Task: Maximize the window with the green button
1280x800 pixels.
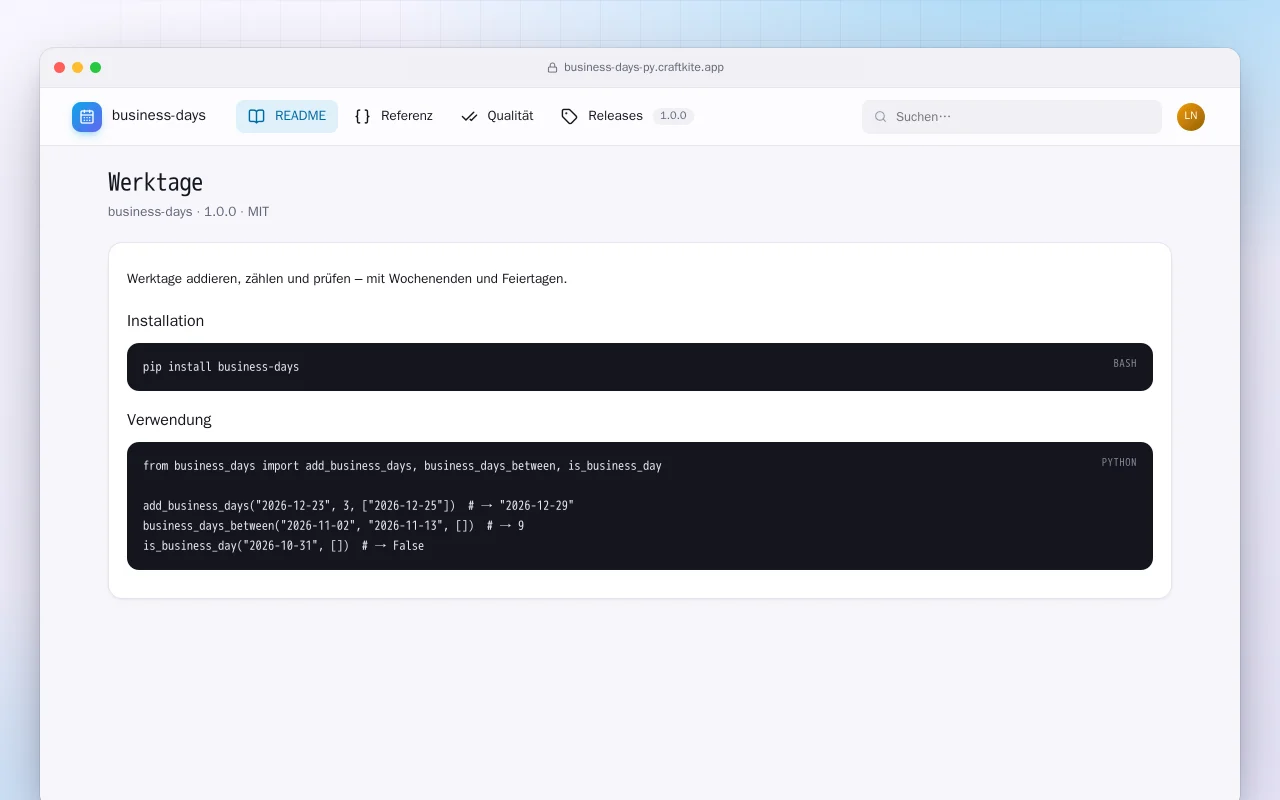Action: coord(96,68)
